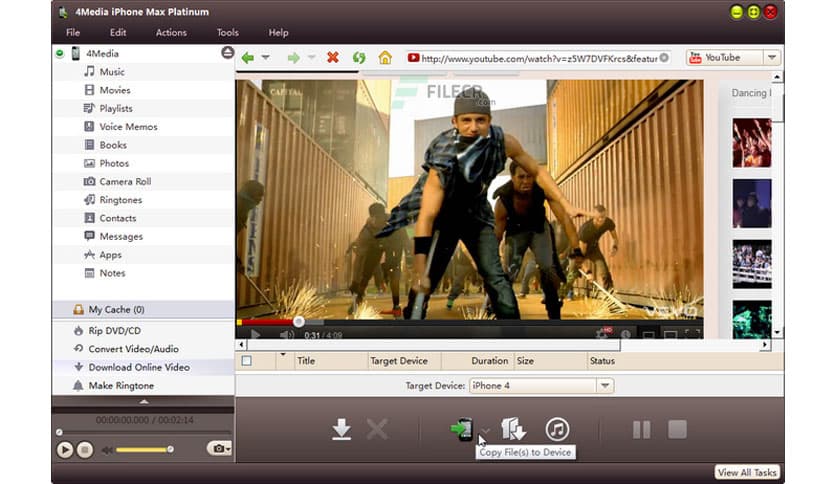Click the URL address field

(538, 58)
